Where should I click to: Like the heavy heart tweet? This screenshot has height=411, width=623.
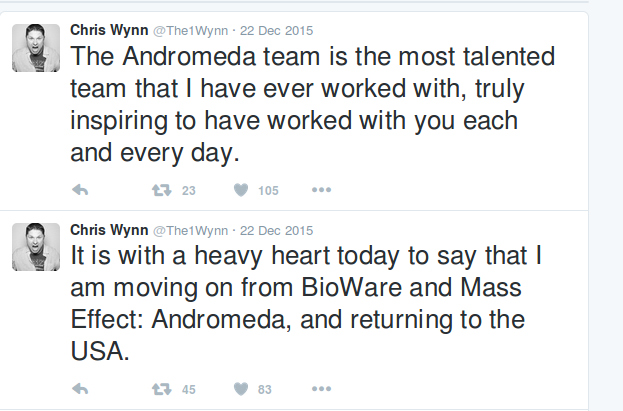click(240, 389)
